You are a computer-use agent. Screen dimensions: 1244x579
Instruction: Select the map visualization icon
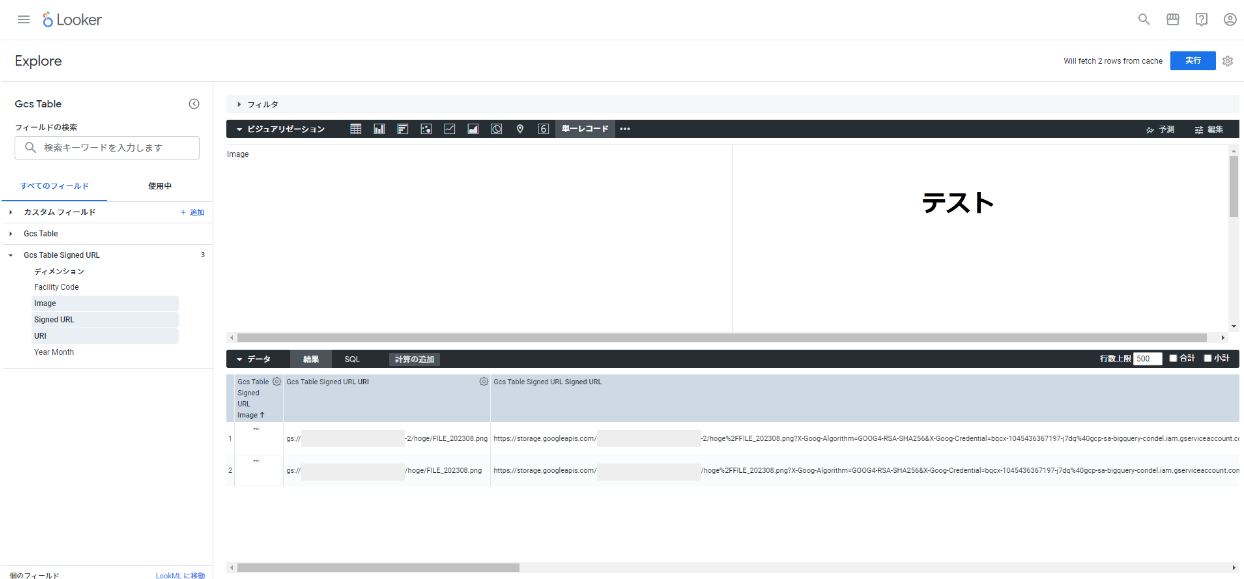(x=519, y=128)
